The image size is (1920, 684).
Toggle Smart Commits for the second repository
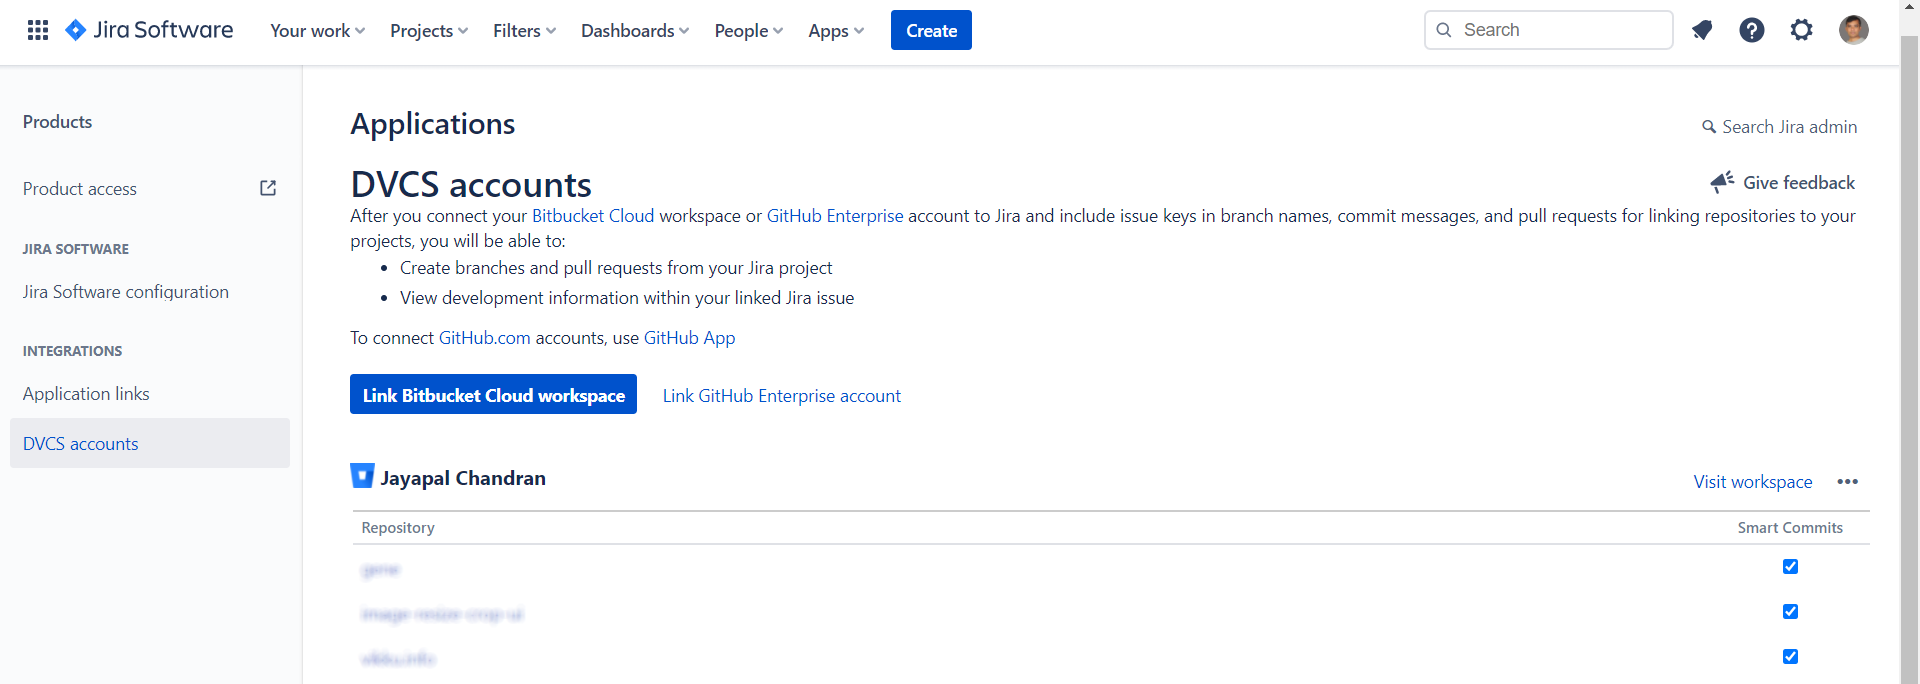(1790, 612)
